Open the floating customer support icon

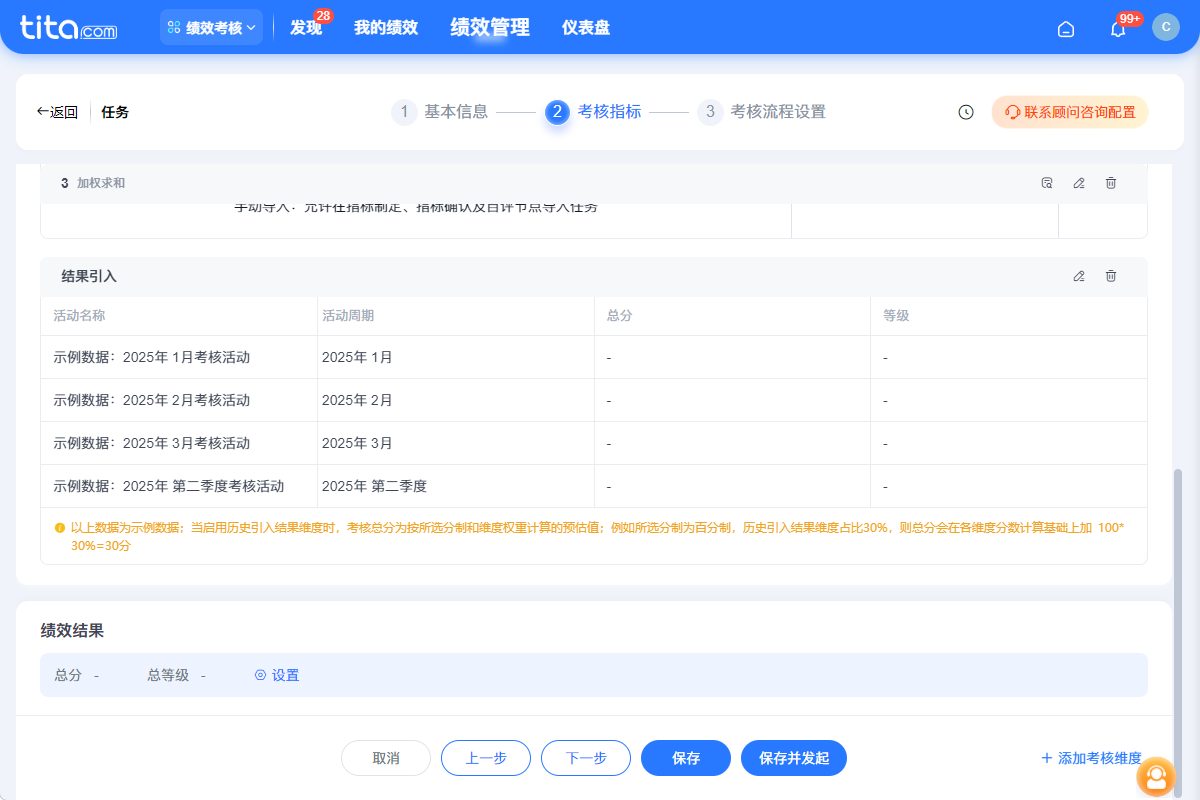pyautogui.click(x=1156, y=777)
